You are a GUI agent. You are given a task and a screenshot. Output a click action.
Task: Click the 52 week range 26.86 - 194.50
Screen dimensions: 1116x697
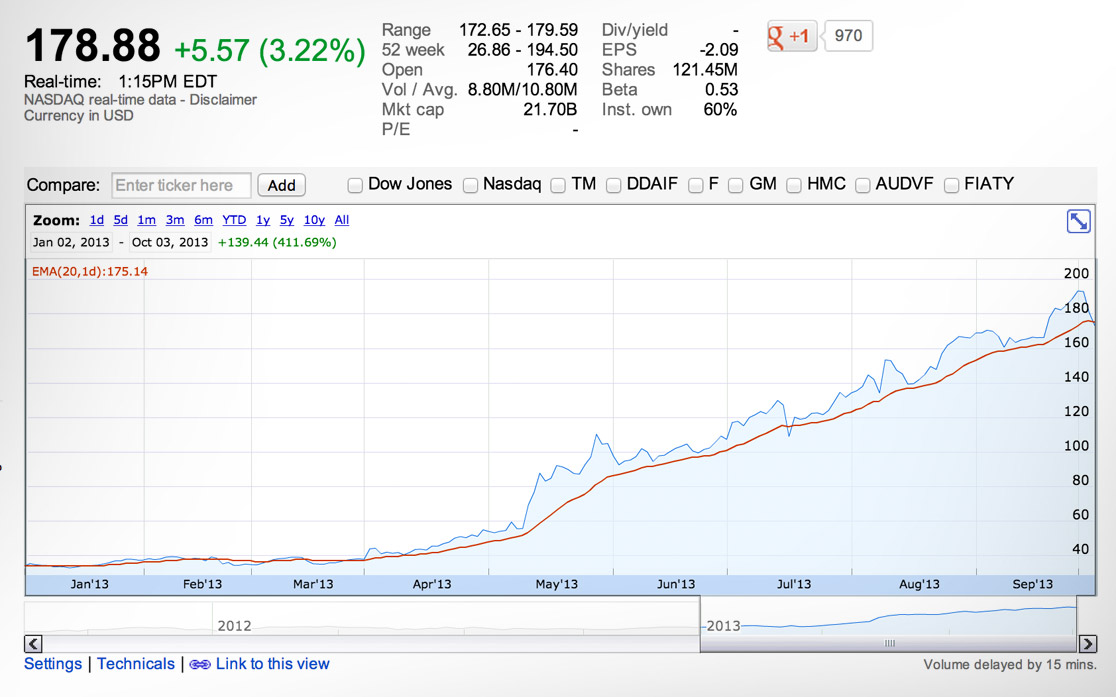click(522, 50)
